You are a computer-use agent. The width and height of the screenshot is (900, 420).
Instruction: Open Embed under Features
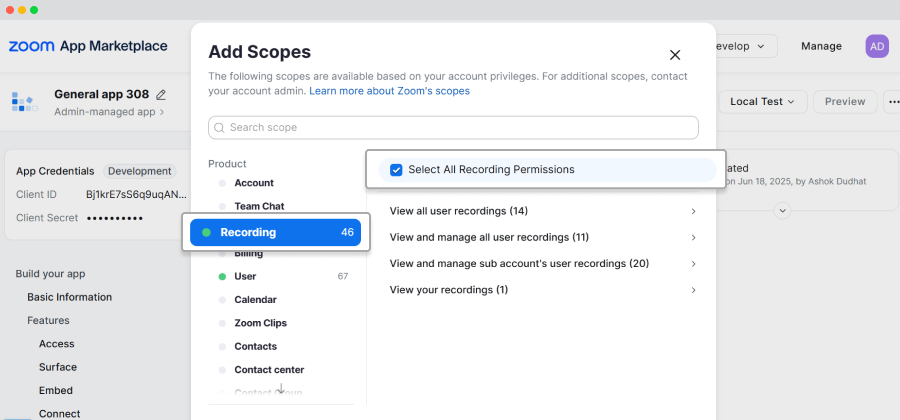(x=56, y=391)
